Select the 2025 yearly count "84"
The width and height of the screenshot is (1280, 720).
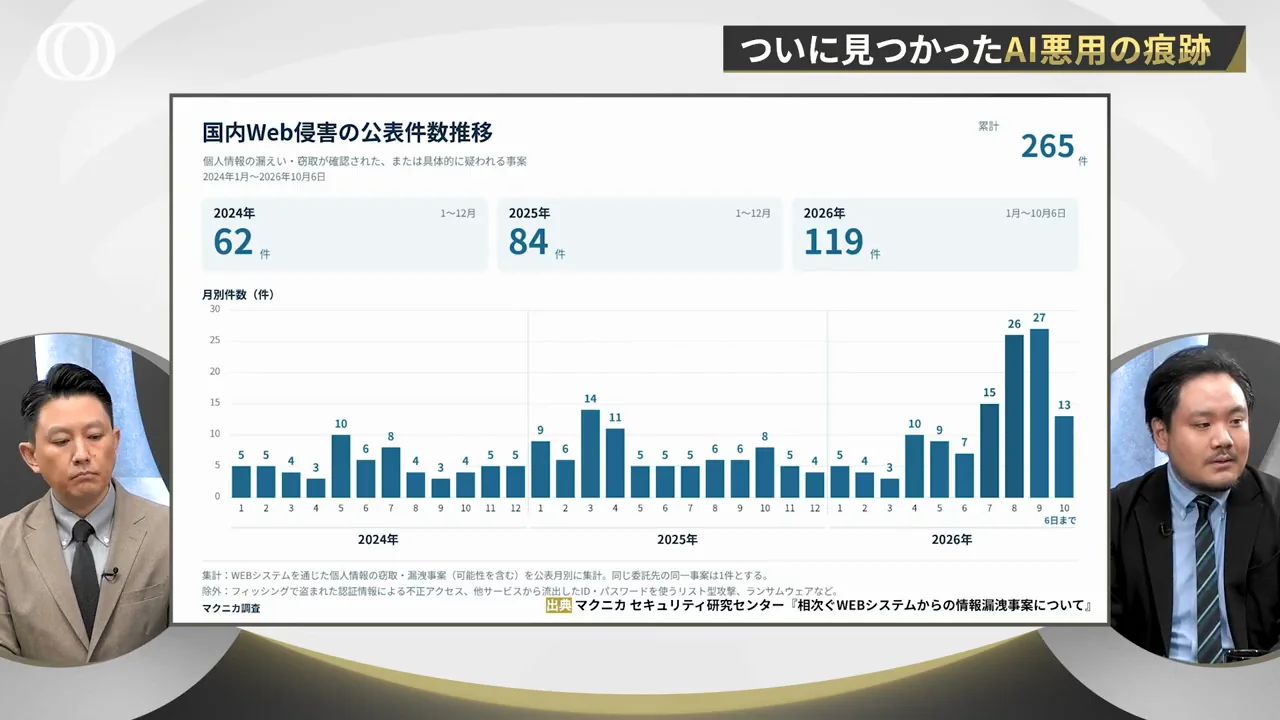(528, 242)
